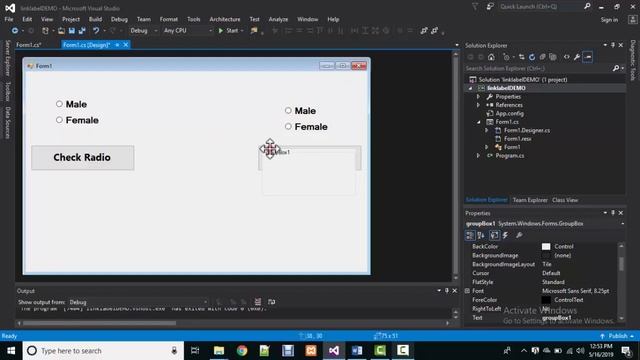Select the left Female radio button
This screenshot has width=640, height=360.
pyautogui.click(x=59, y=120)
